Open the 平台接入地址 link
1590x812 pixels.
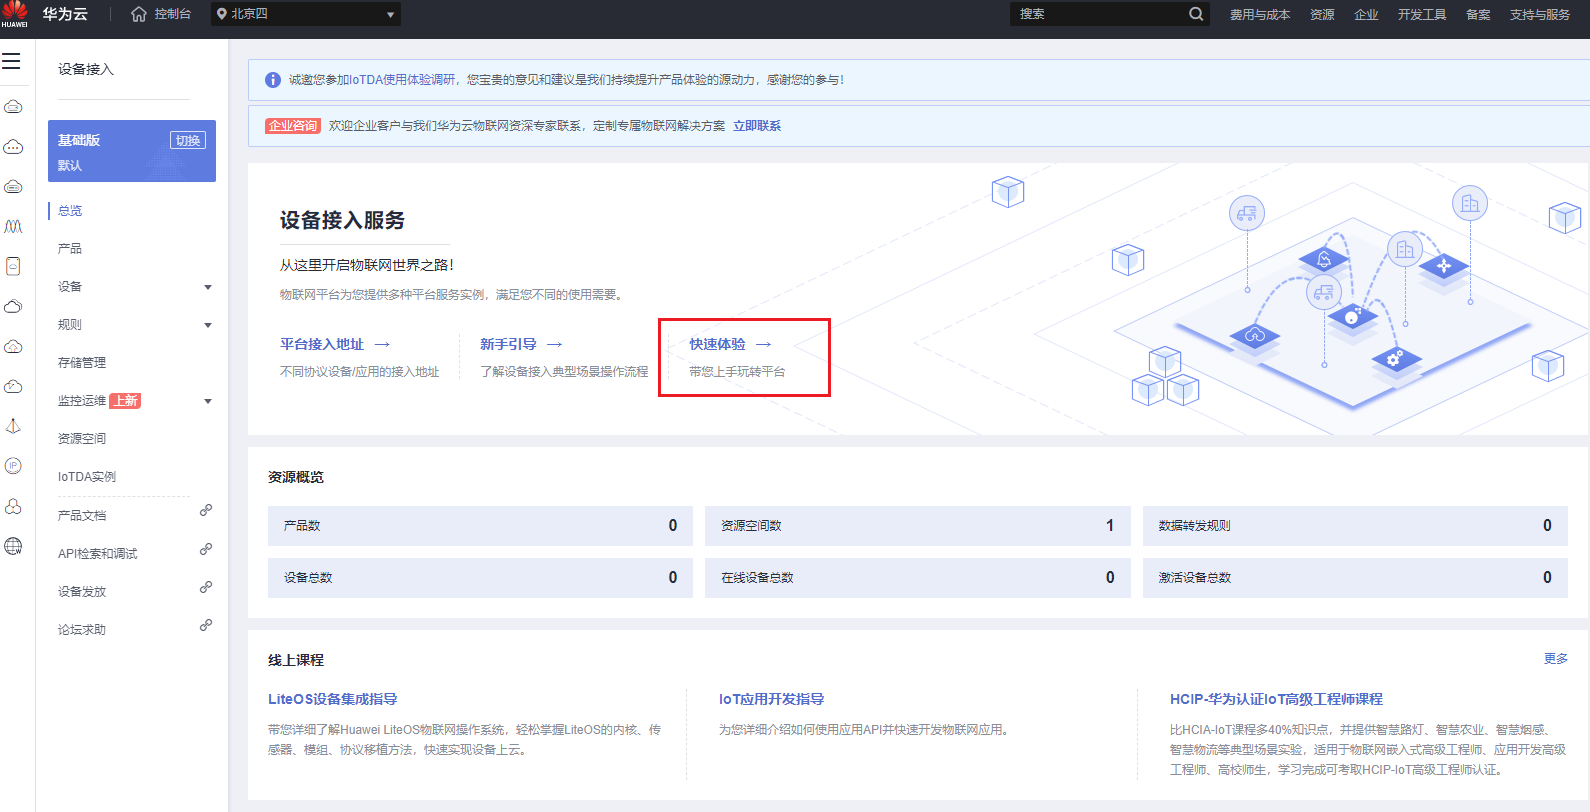pyautogui.click(x=334, y=344)
